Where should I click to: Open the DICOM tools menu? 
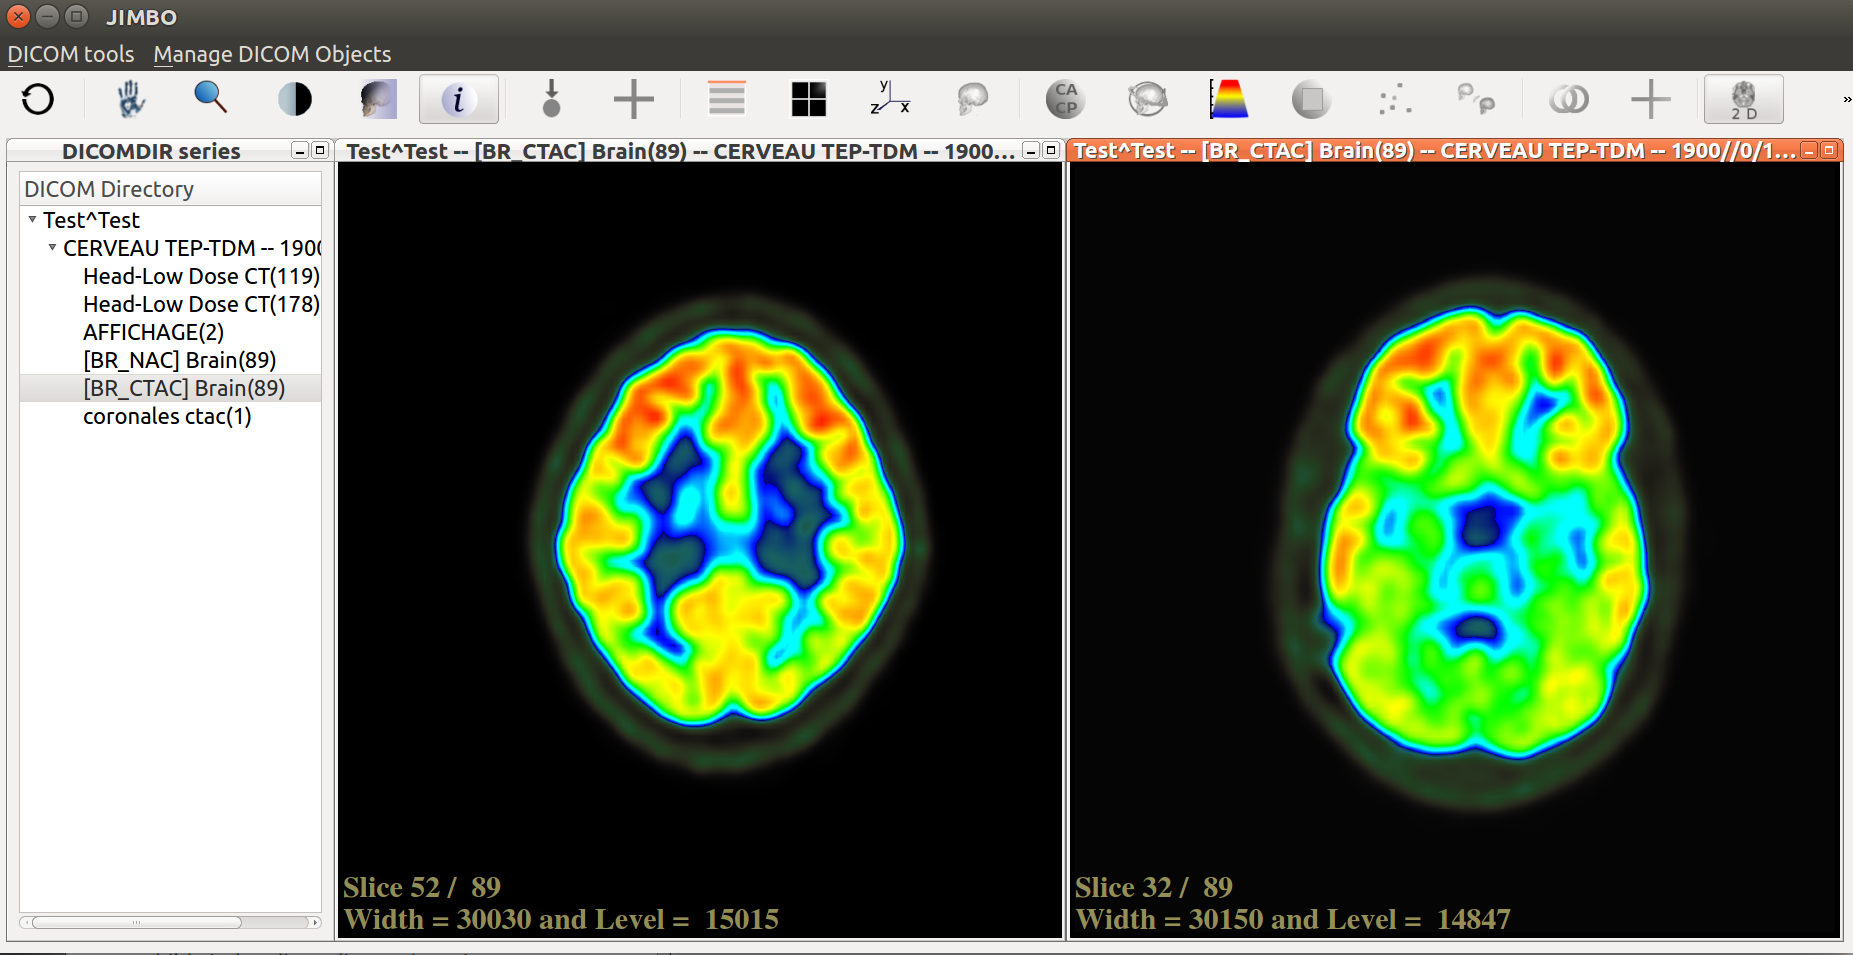pos(71,54)
